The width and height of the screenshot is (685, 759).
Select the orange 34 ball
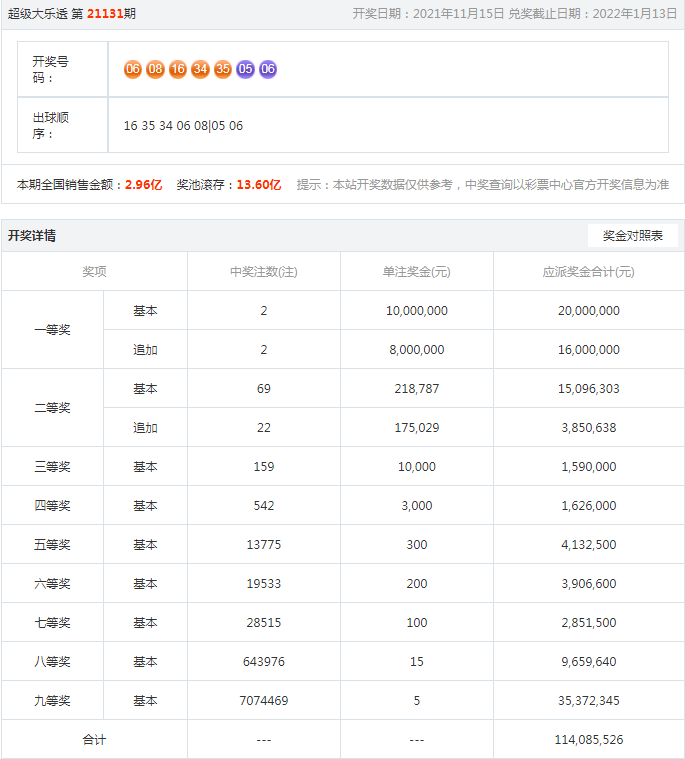coord(200,69)
